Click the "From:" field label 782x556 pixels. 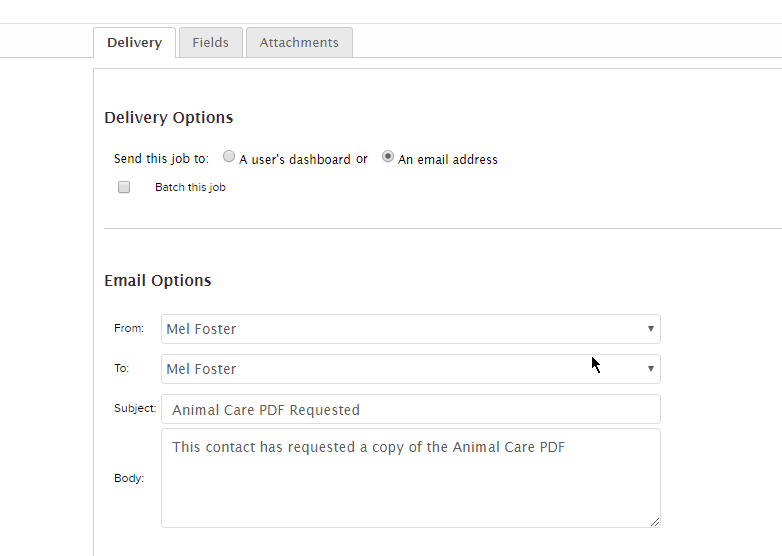point(129,328)
